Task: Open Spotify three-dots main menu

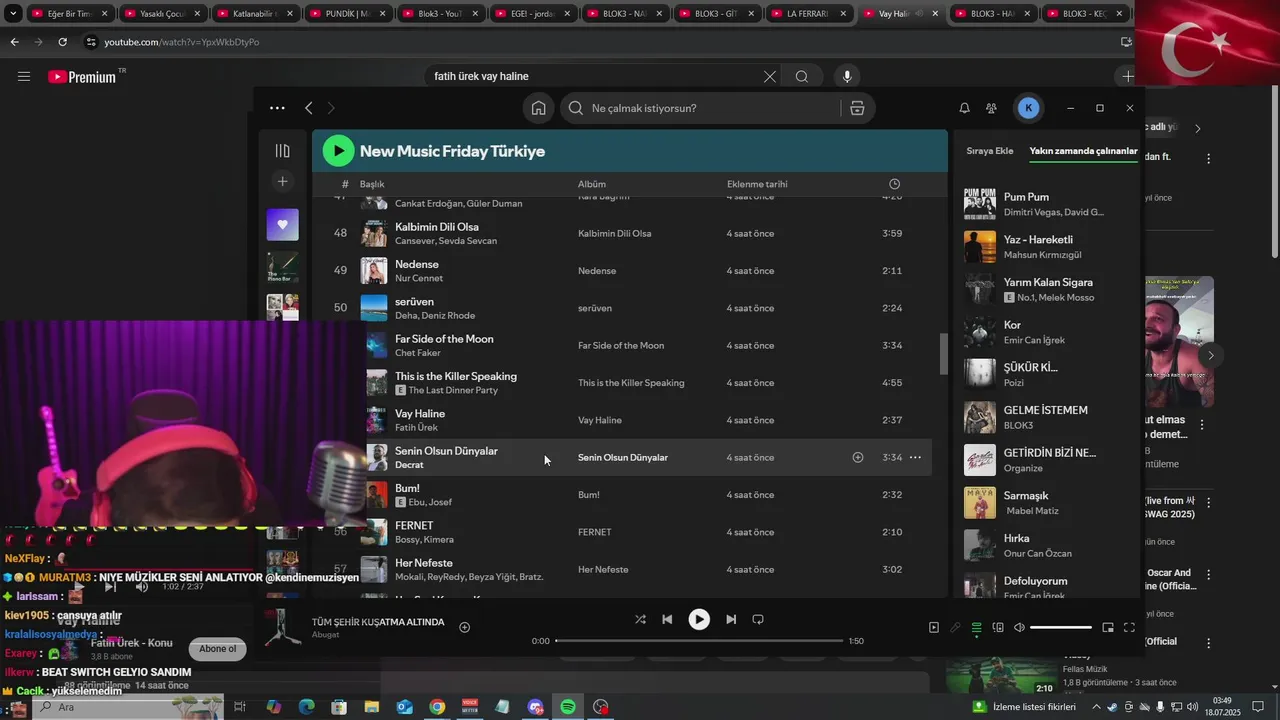Action: [x=277, y=108]
